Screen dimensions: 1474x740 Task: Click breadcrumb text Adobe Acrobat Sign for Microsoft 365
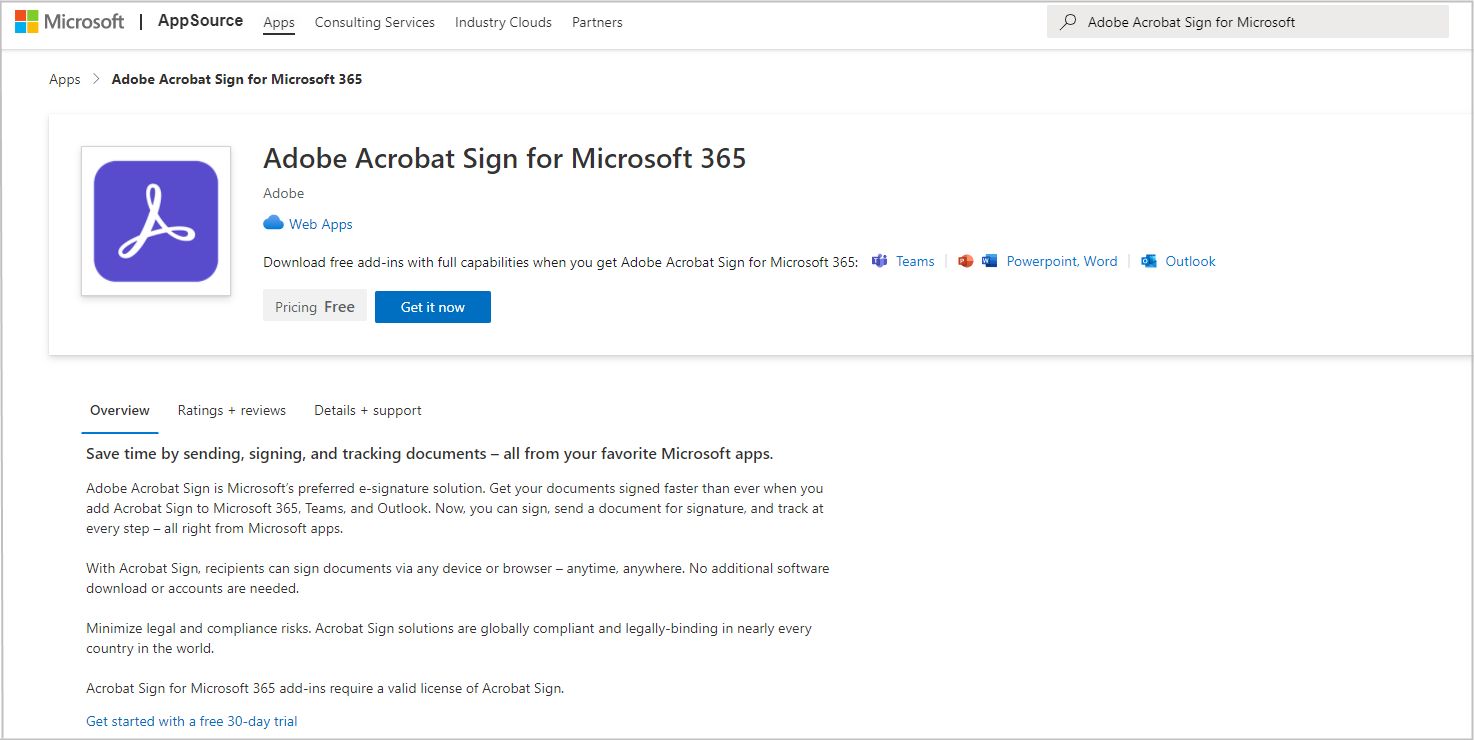coord(237,79)
